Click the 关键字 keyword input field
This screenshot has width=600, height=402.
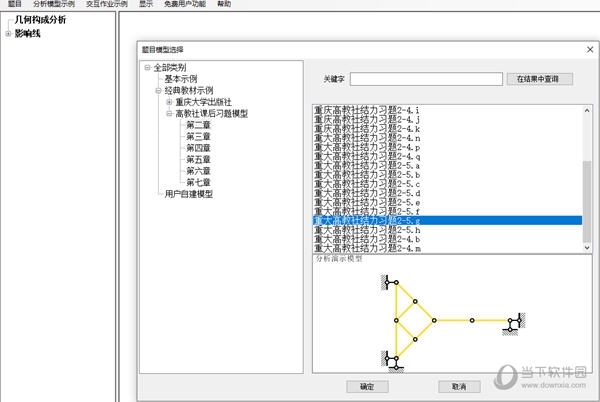point(425,78)
